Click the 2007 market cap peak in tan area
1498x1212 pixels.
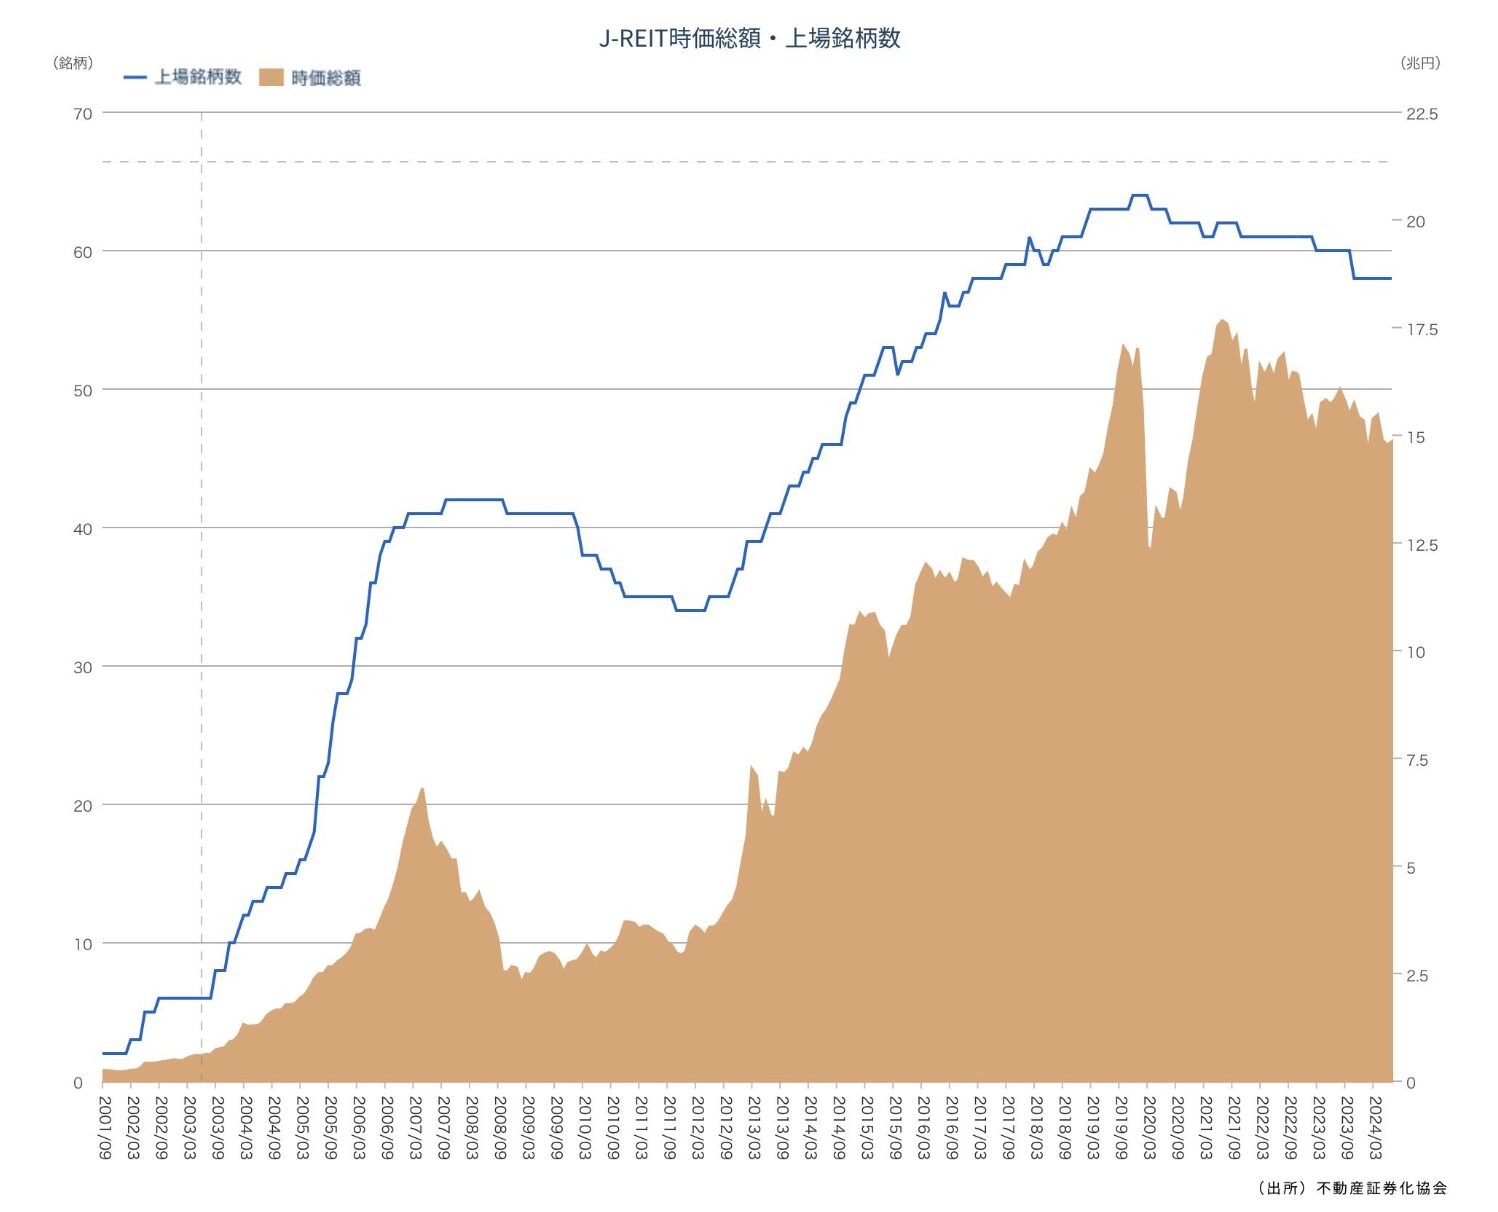422,790
